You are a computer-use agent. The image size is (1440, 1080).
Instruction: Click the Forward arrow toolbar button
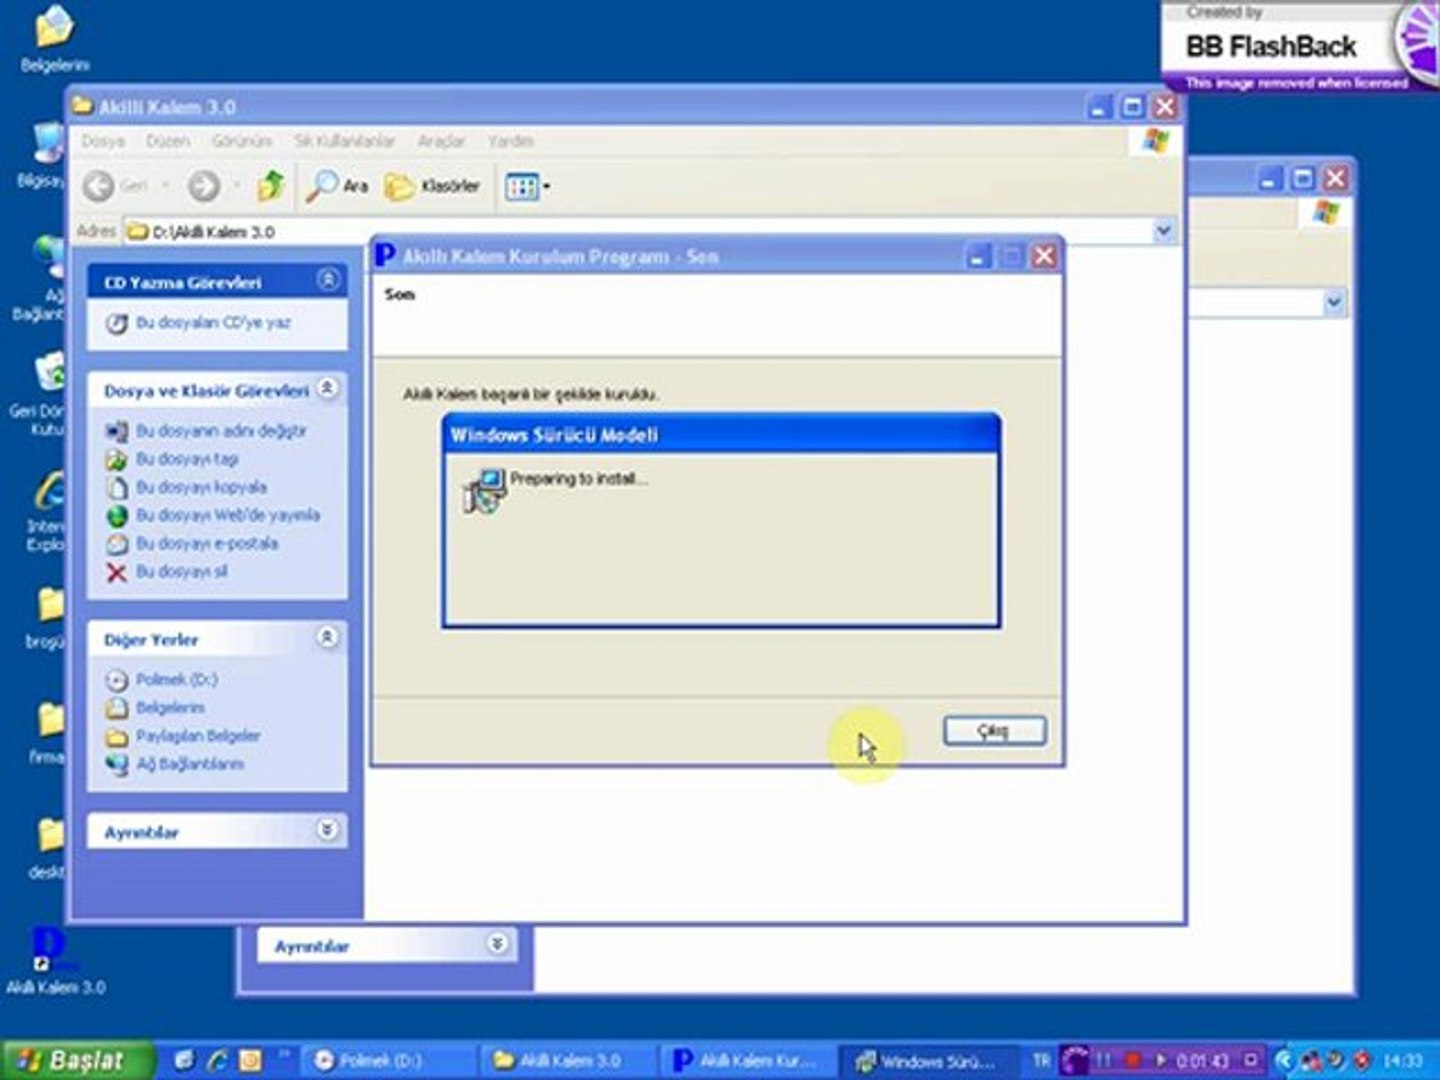(x=204, y=186)
